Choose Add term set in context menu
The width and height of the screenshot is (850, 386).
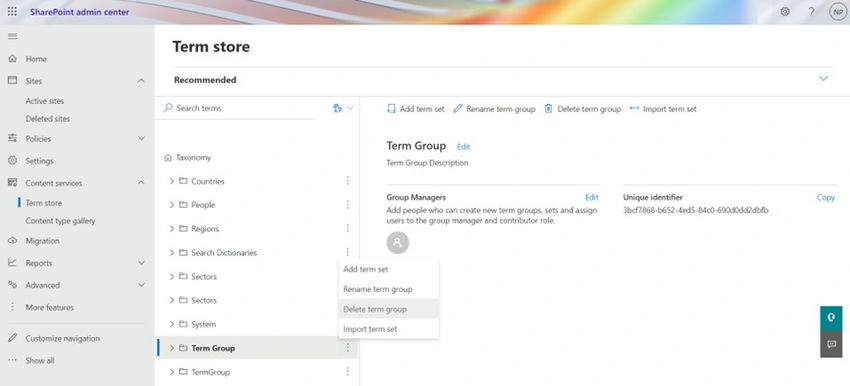tap(388, 269)
